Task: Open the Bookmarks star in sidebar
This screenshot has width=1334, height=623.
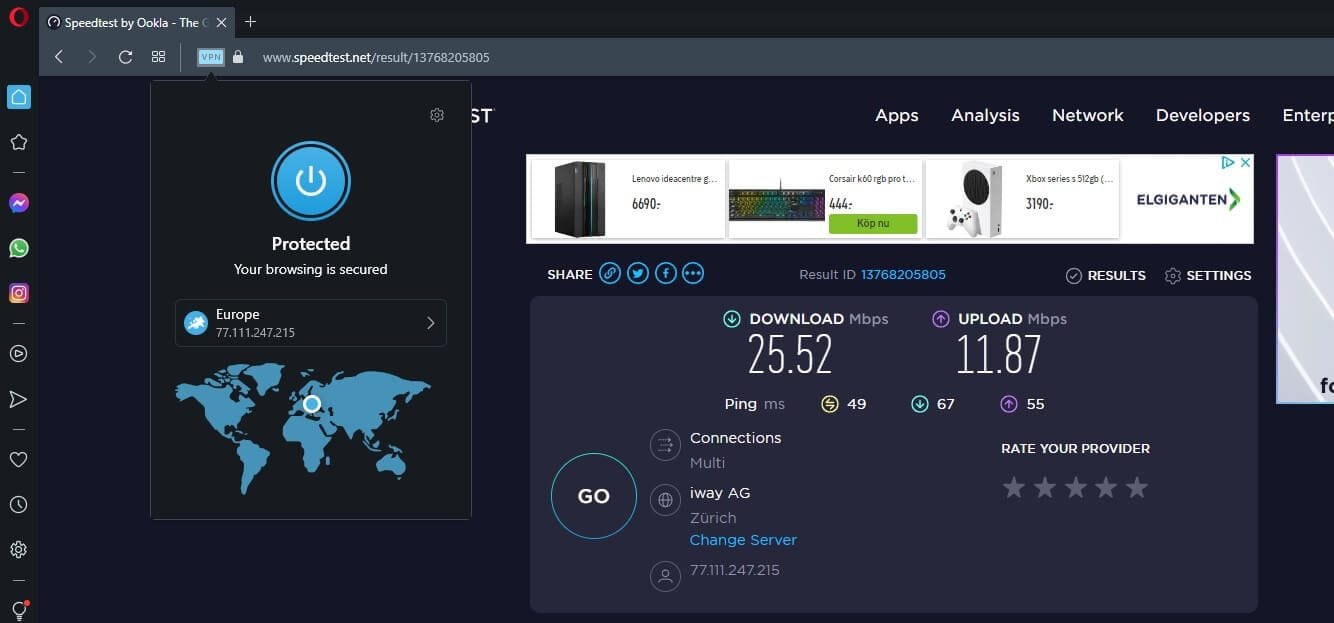Action: 18,143
